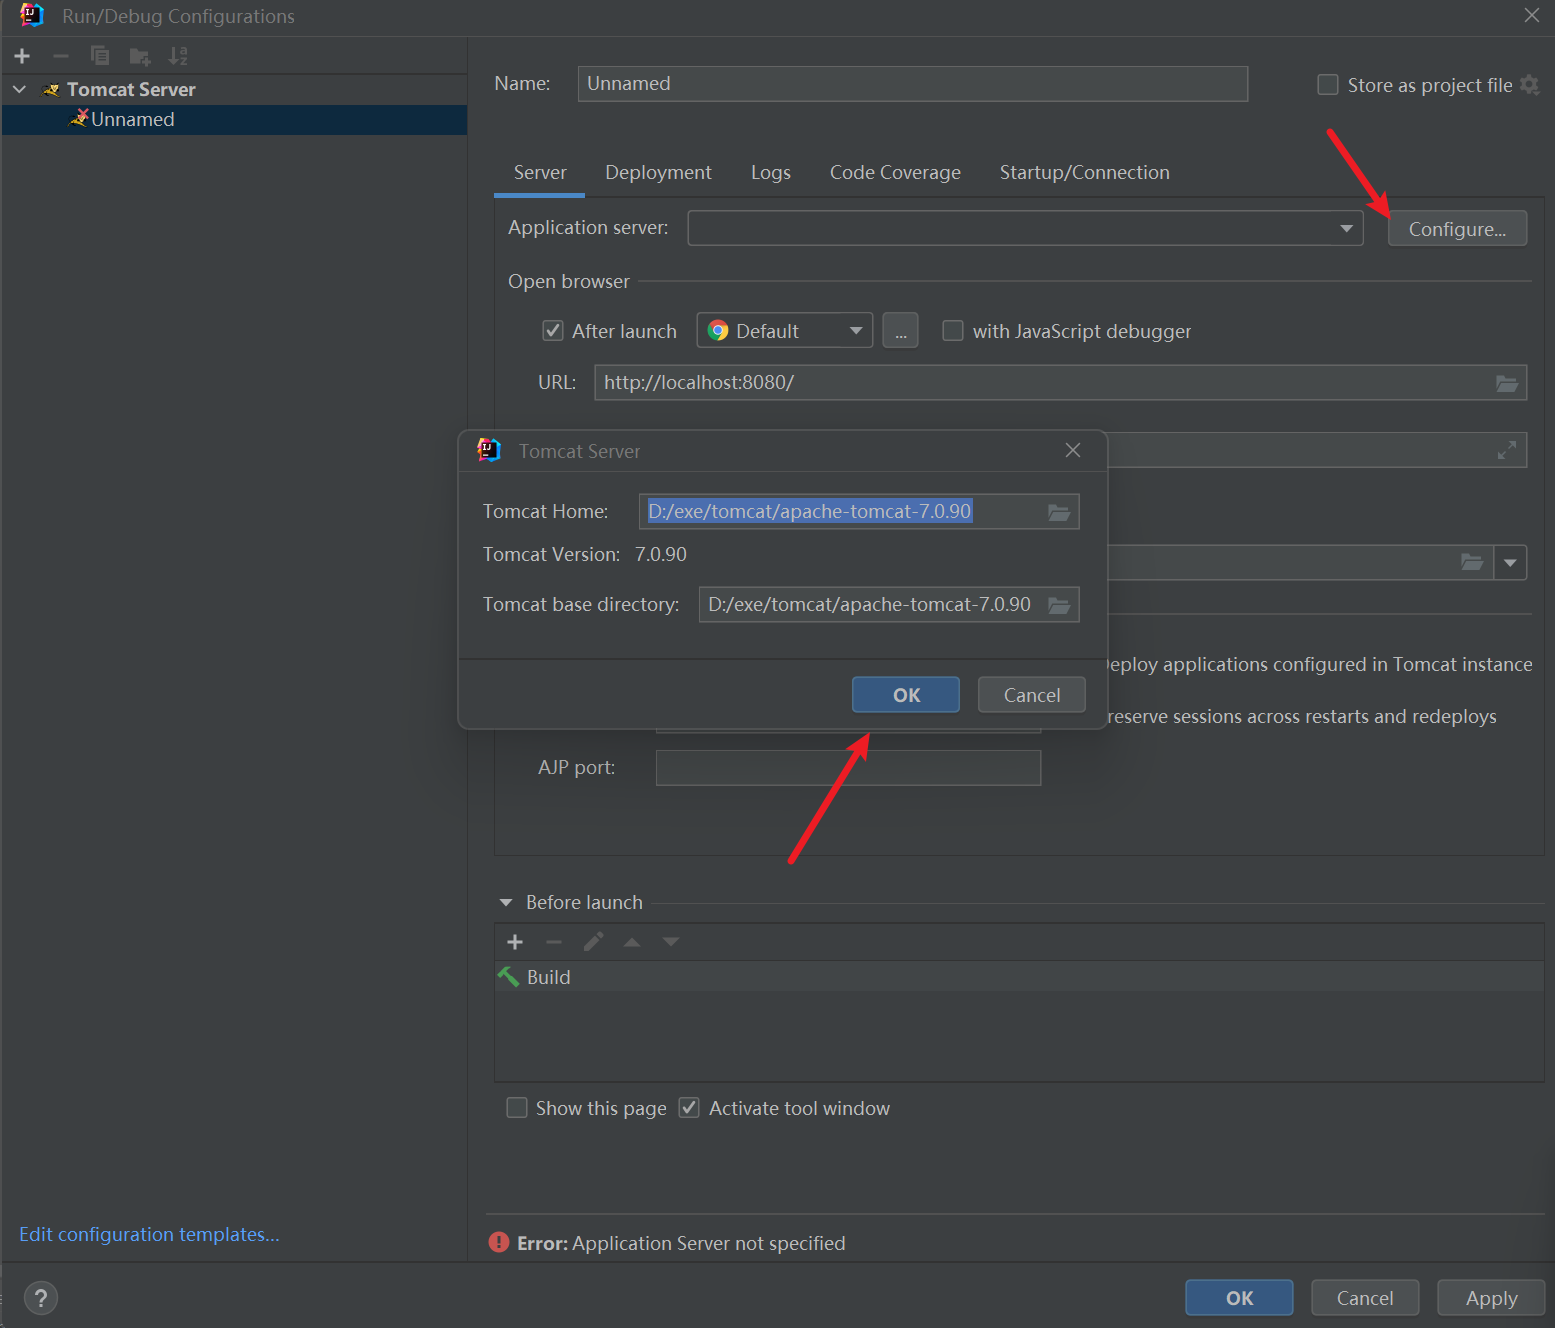Expand the VM options field icon
The image size is (1555, 1328).
1507,450
